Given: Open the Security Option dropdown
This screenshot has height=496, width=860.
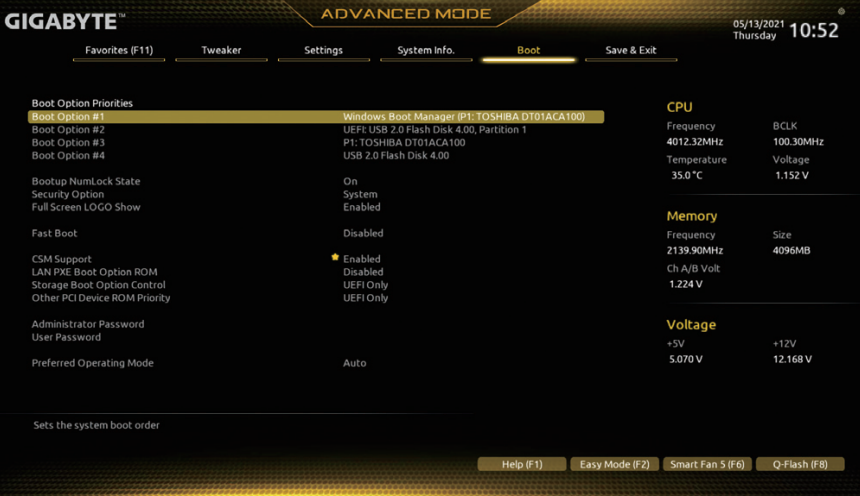Looking at the screenshot, I should 360,194.
